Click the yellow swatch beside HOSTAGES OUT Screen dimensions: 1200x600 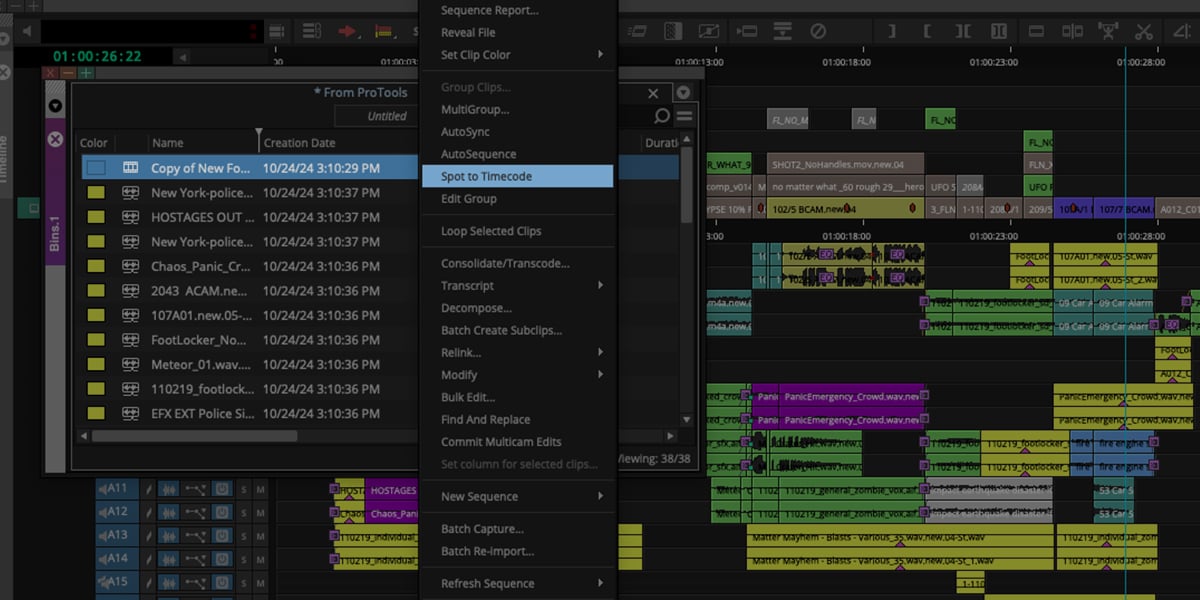(95, 217)
